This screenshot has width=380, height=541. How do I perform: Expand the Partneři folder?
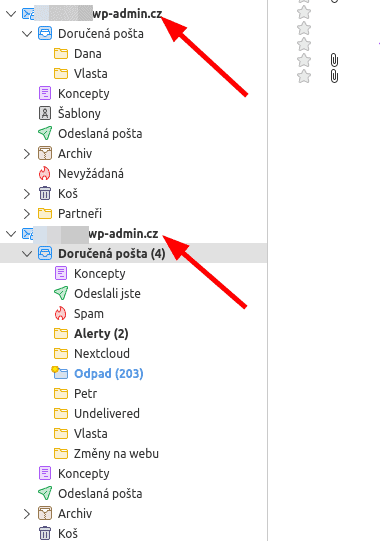click(27, 214)
